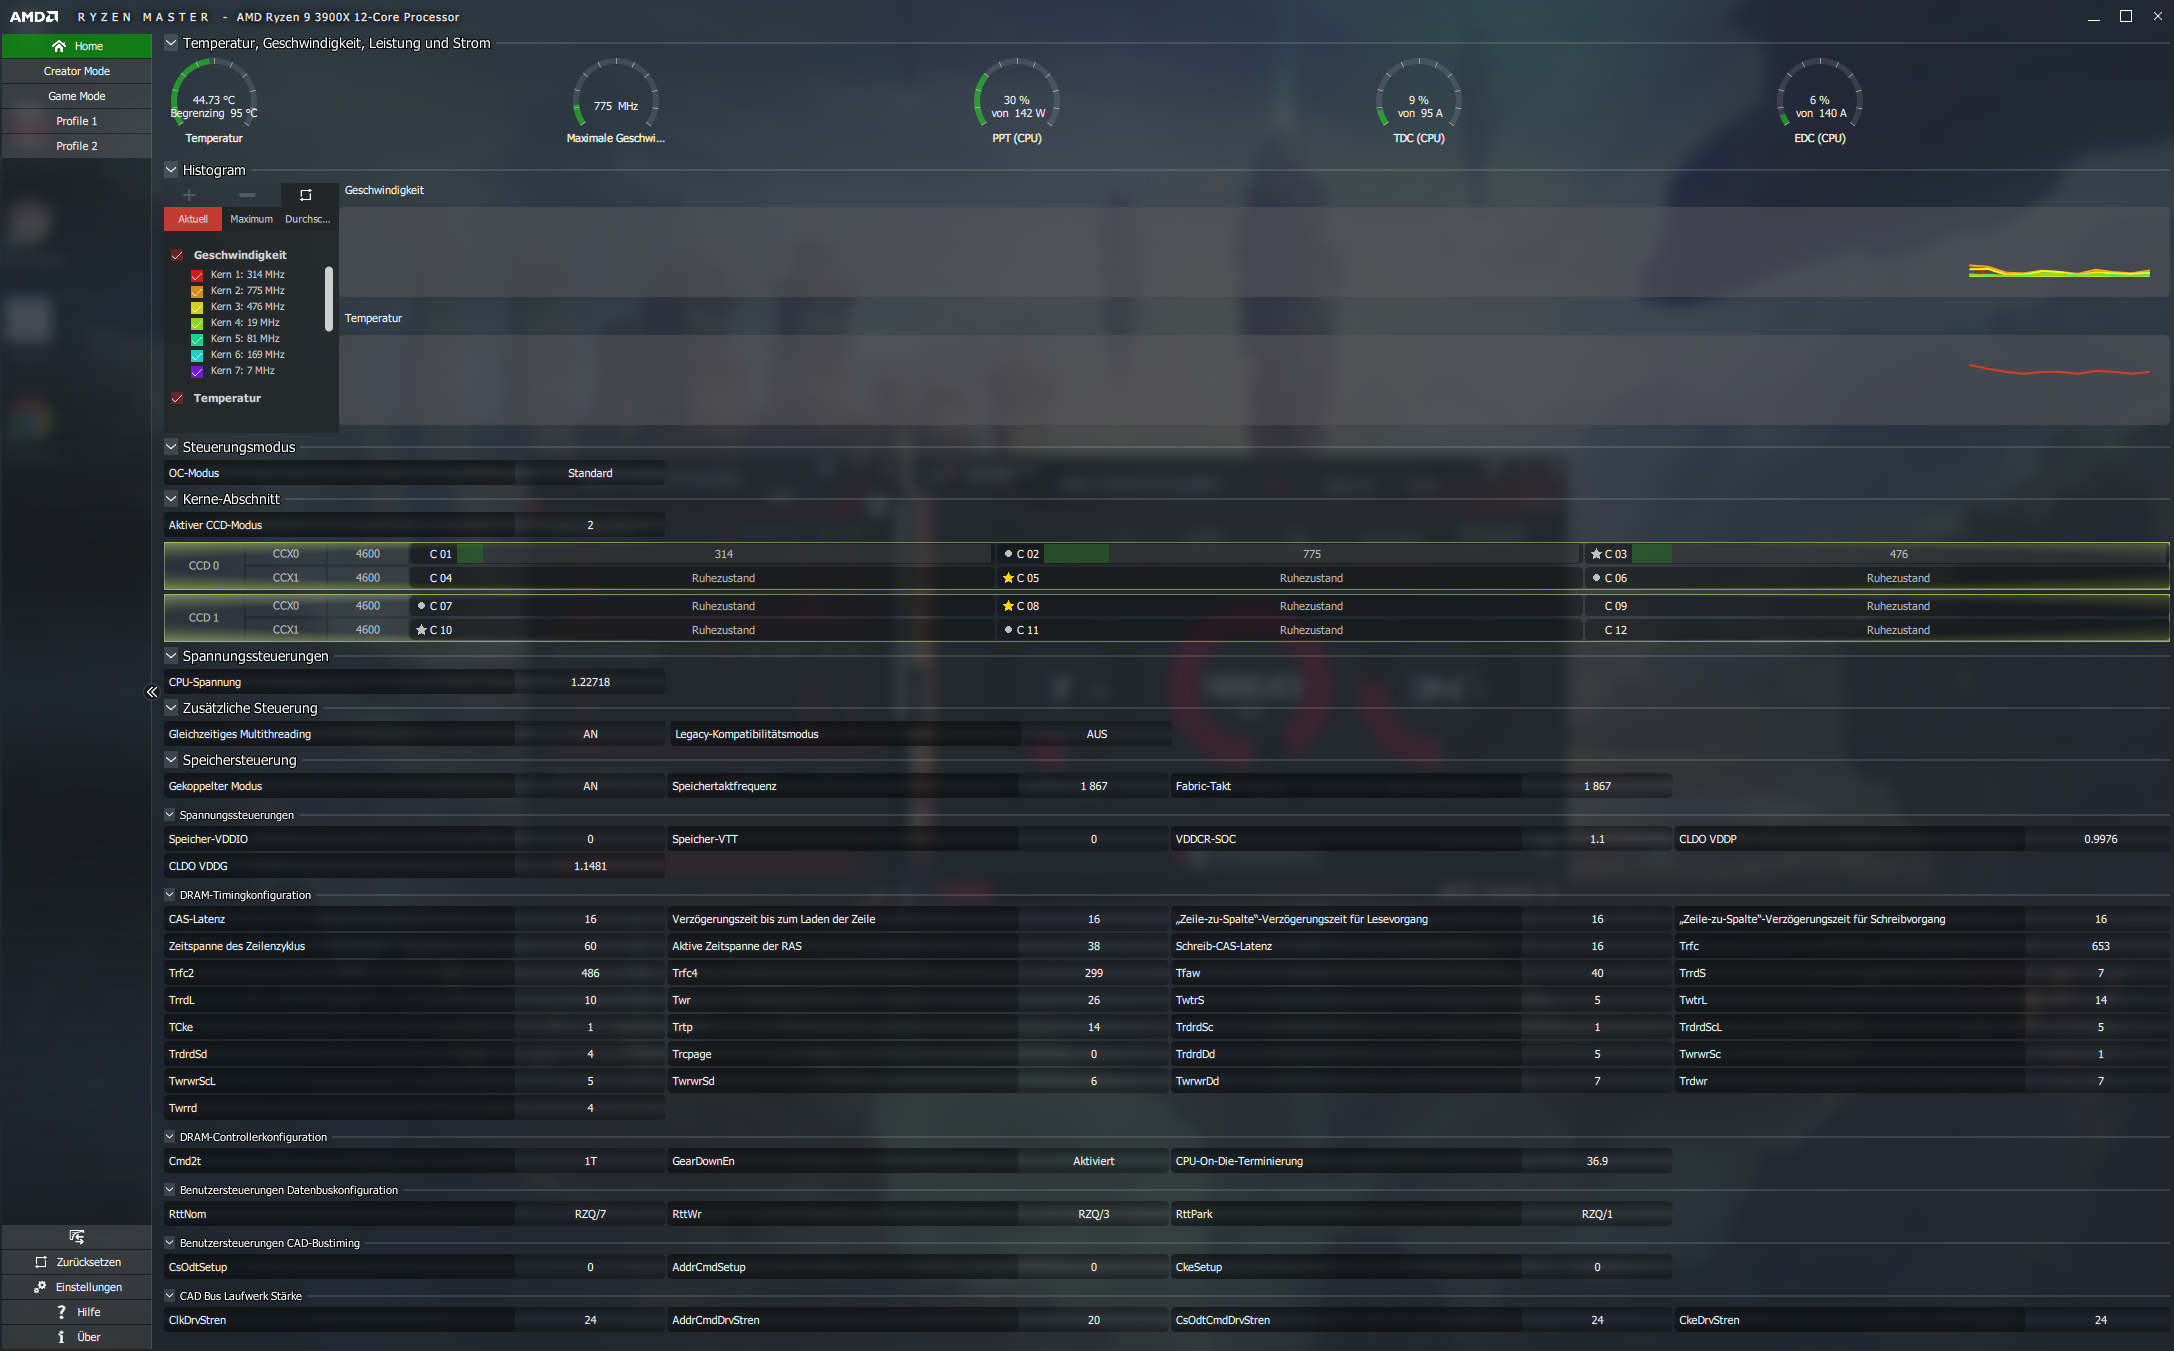Collapse the DRAM-Timingkonfiguration section

[x=170, y=895]
